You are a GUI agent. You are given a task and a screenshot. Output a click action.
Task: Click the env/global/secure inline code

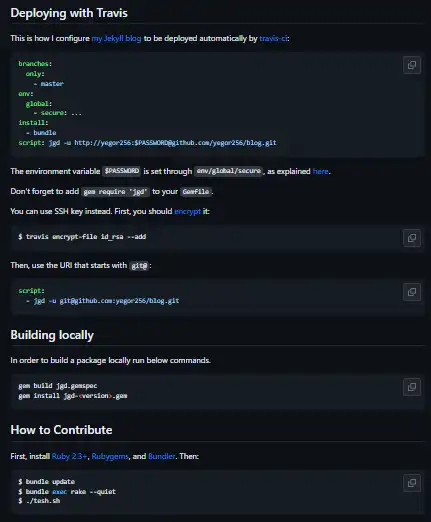(228, 171)
